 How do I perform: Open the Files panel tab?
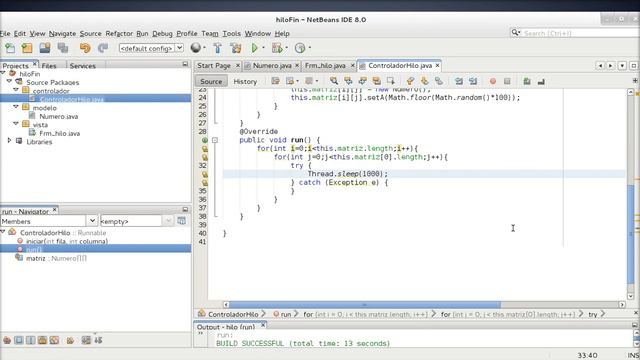pyautogui.click(x=49, y=66)
